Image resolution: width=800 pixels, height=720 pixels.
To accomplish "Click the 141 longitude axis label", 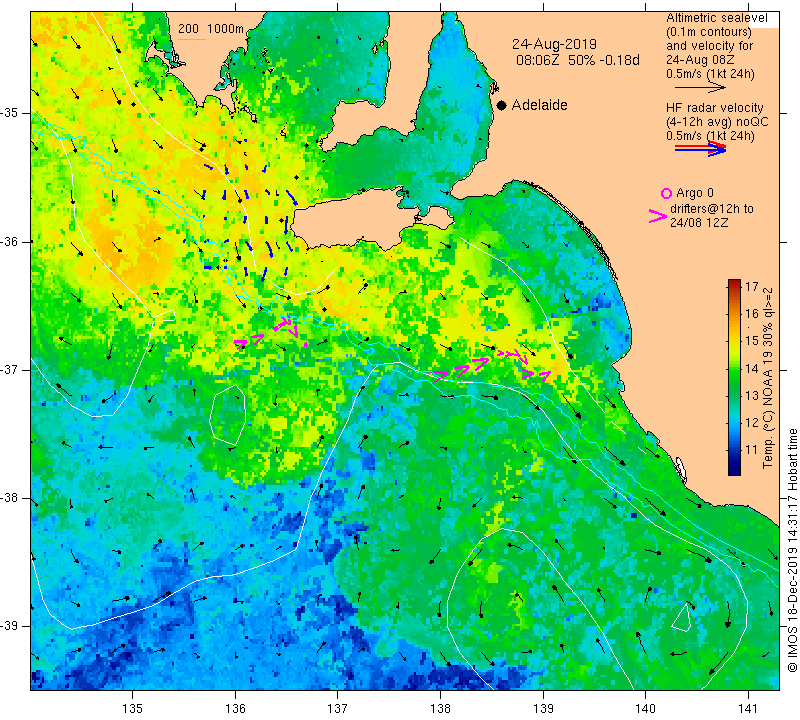I will 748,708.
